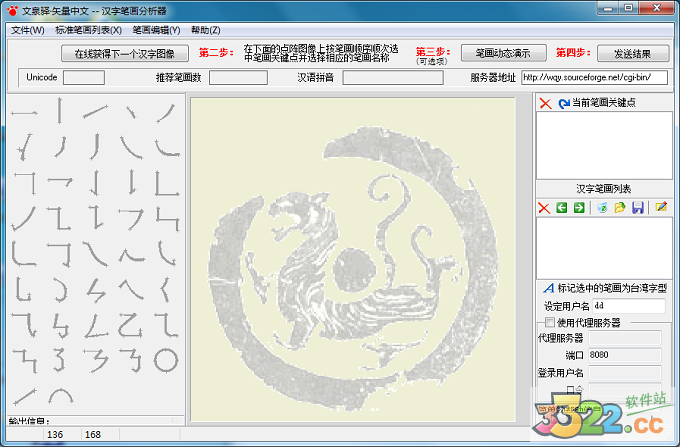Open the 帮助(Z) menu
The image size is (680, 447).
[206, 30]
